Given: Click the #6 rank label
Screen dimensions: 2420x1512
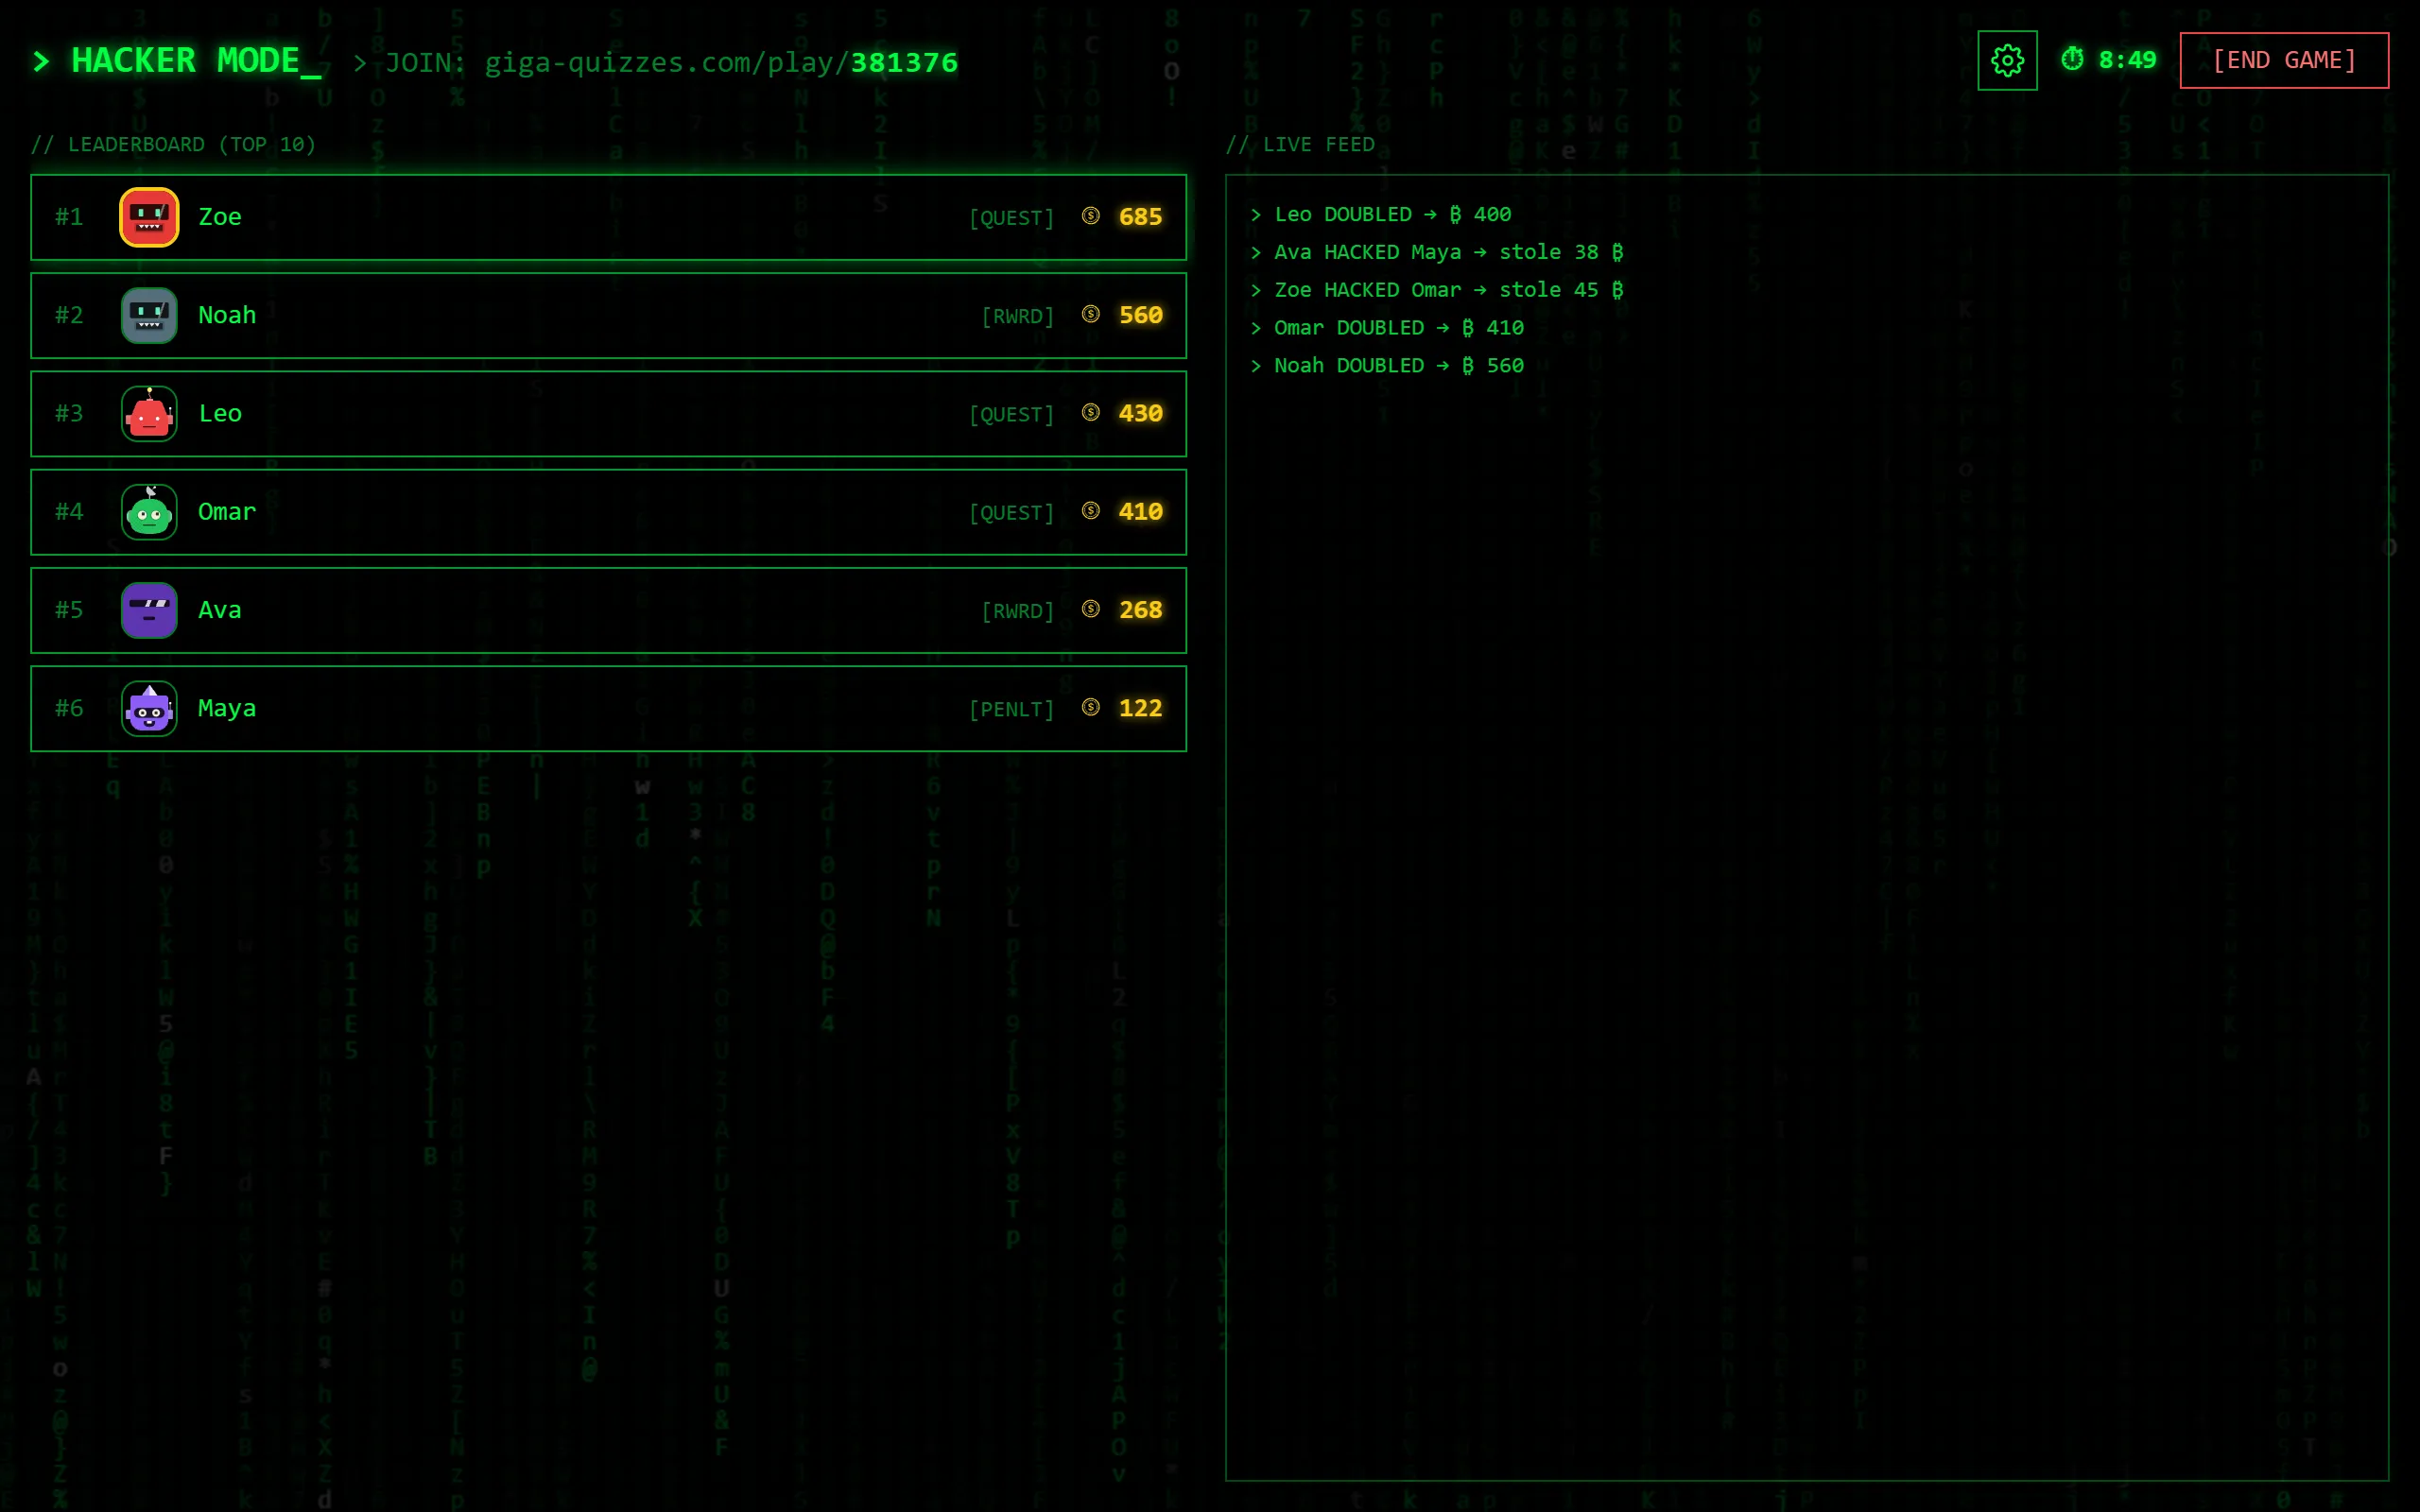Looking at the screenshot, I should pos(69,708).
